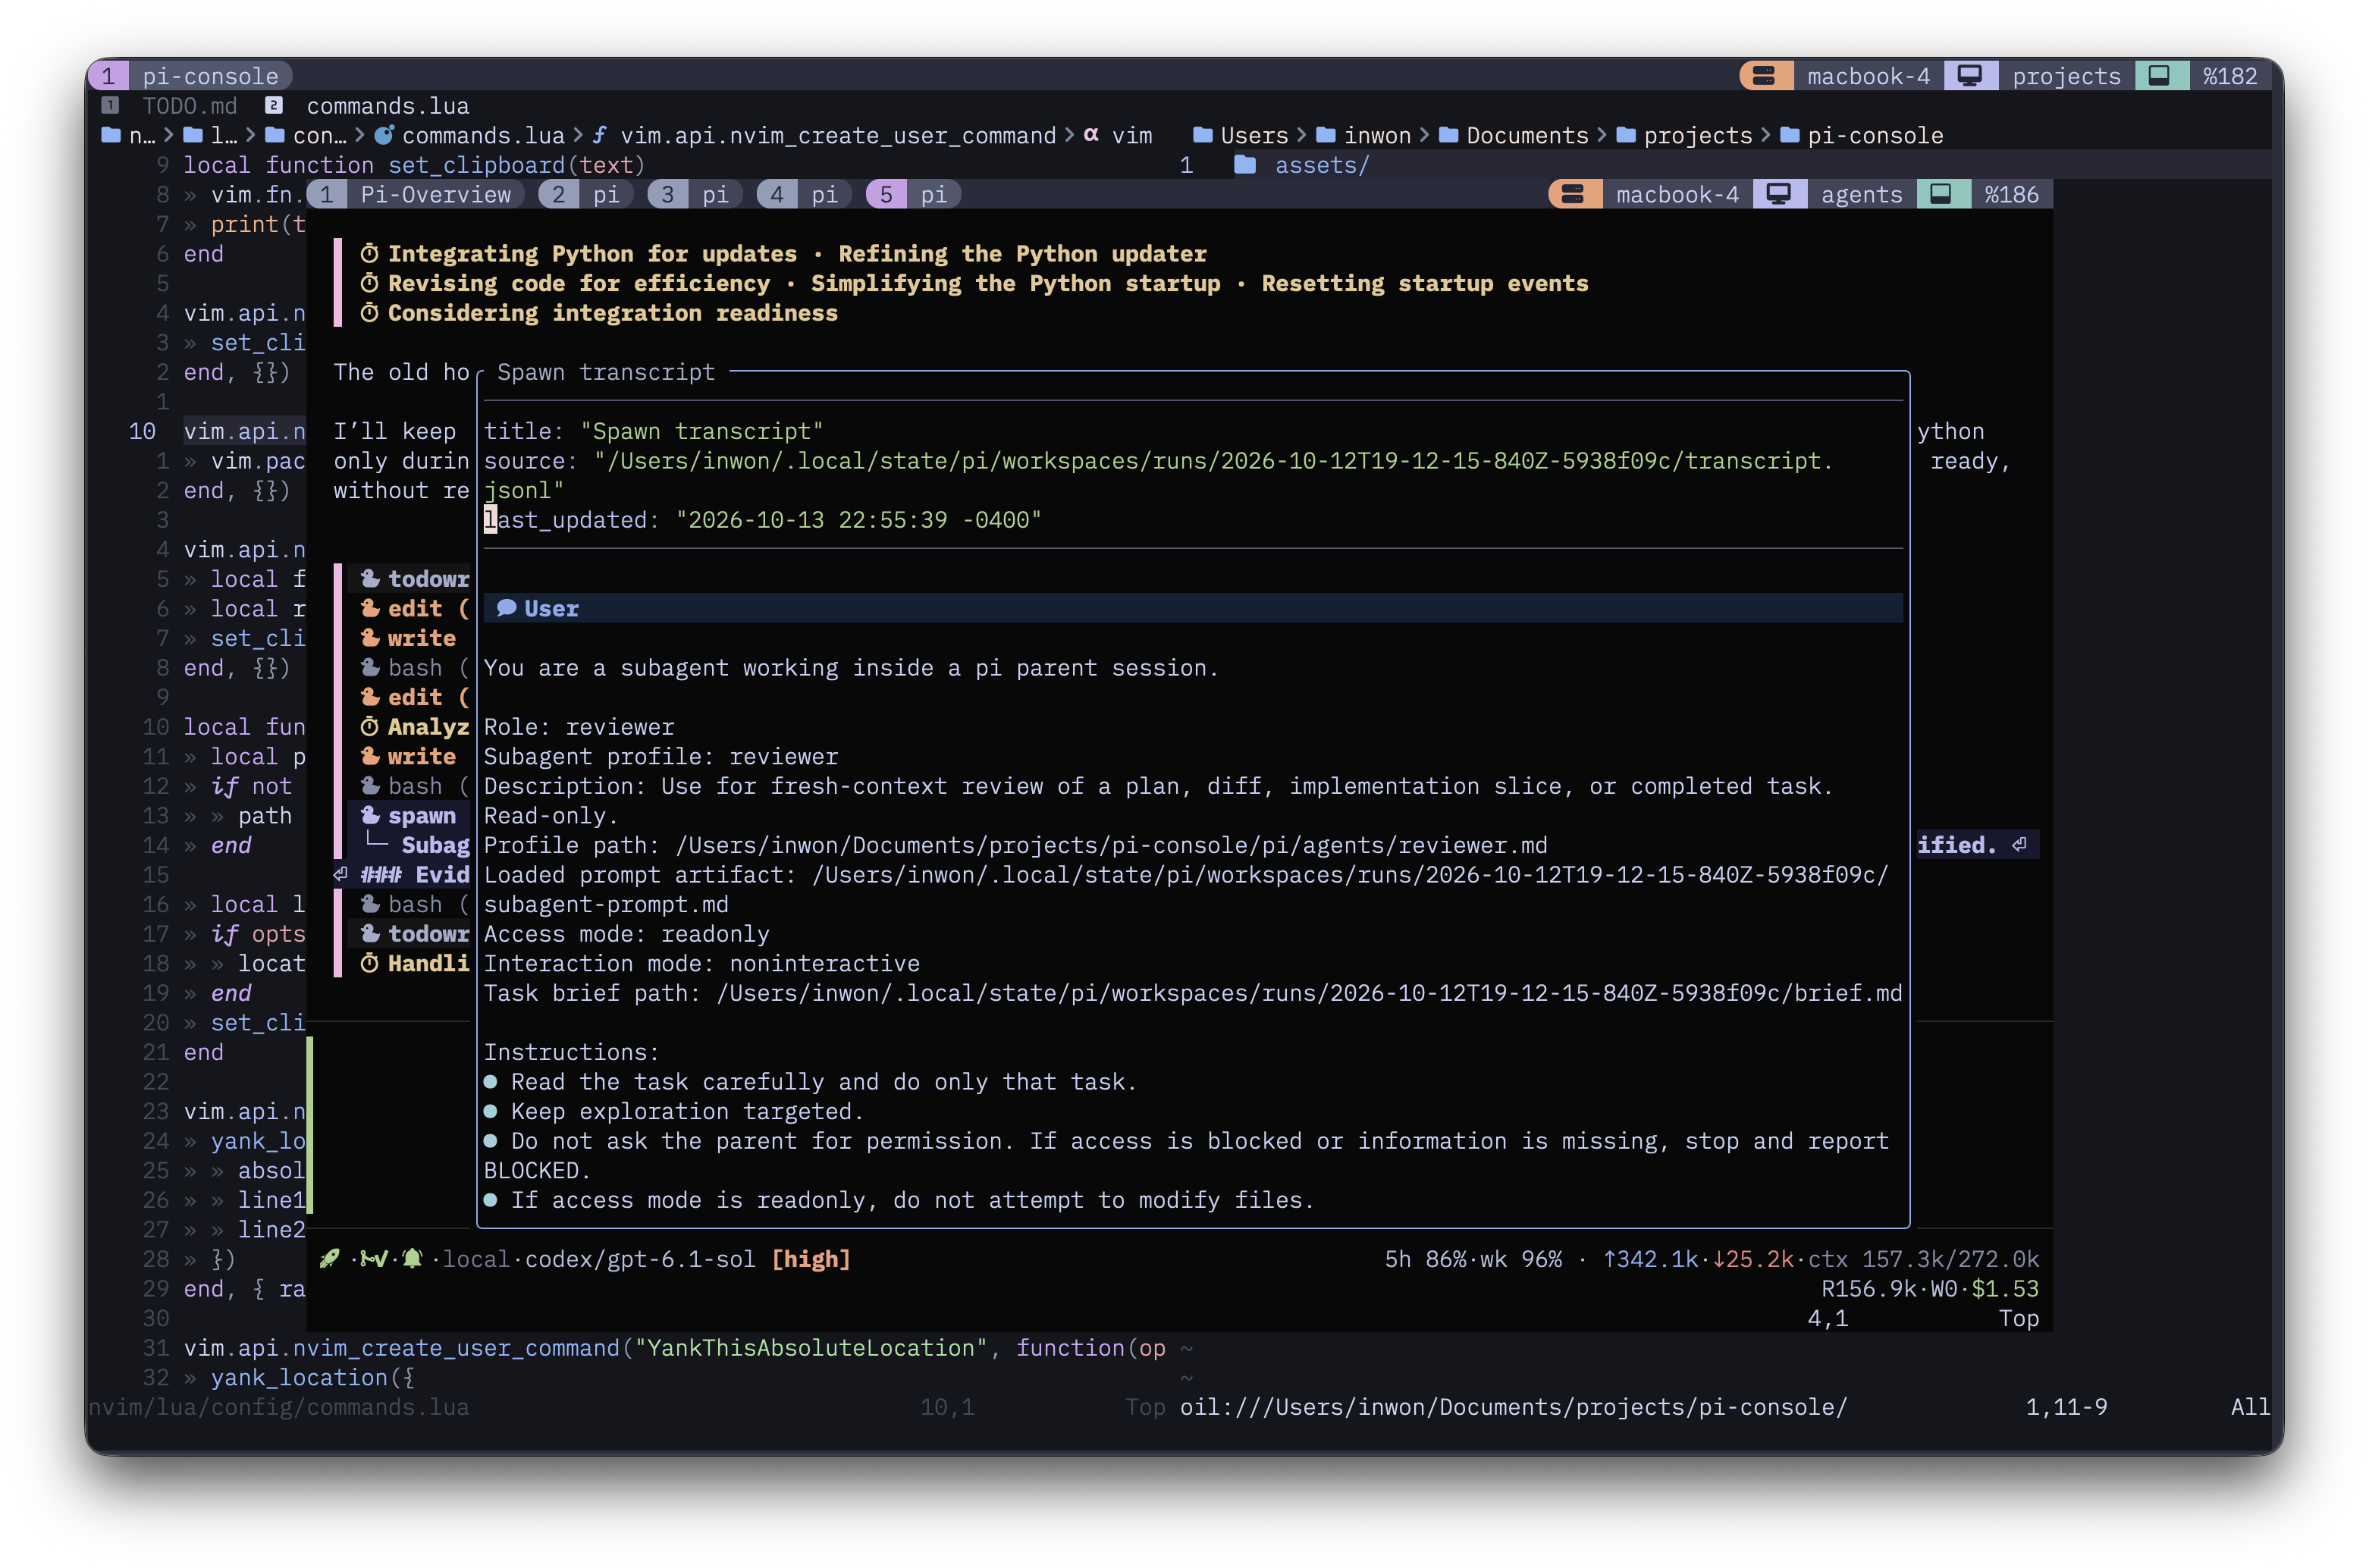Click the outer %182 pane icon

[2160, 76]
